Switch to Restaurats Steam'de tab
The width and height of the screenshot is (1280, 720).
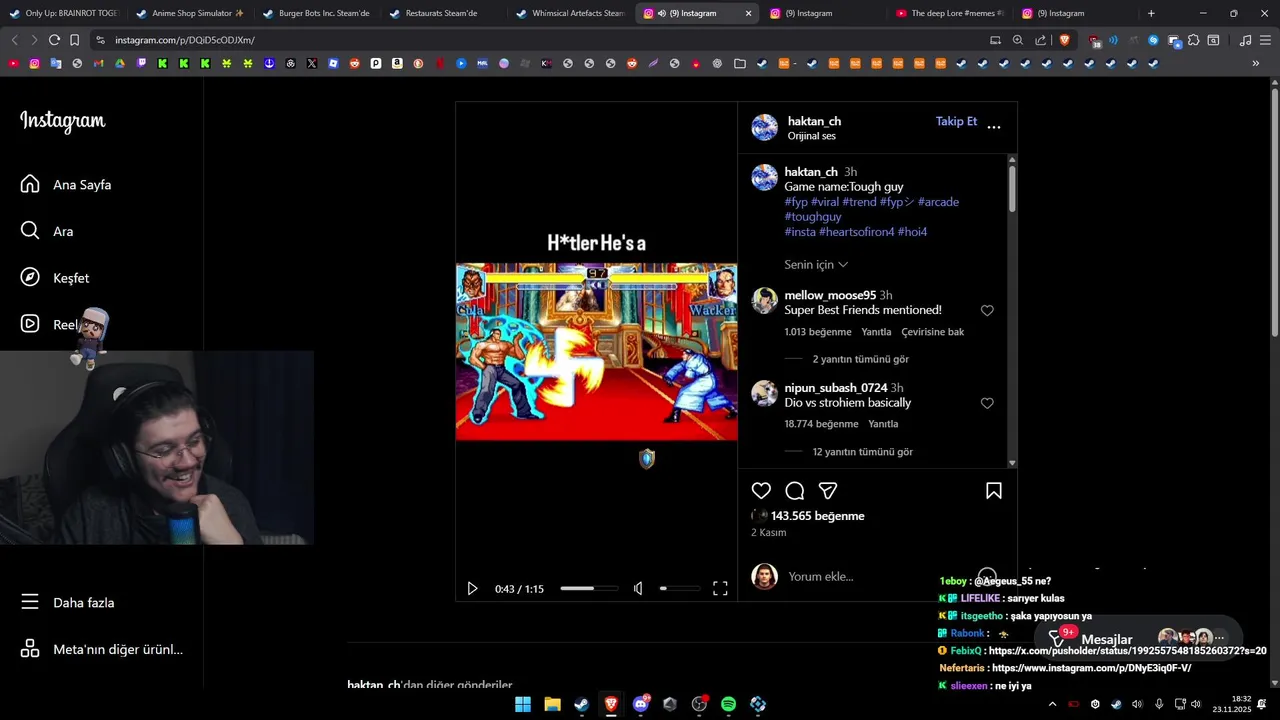pyautogui.click(x=442, y=13)
